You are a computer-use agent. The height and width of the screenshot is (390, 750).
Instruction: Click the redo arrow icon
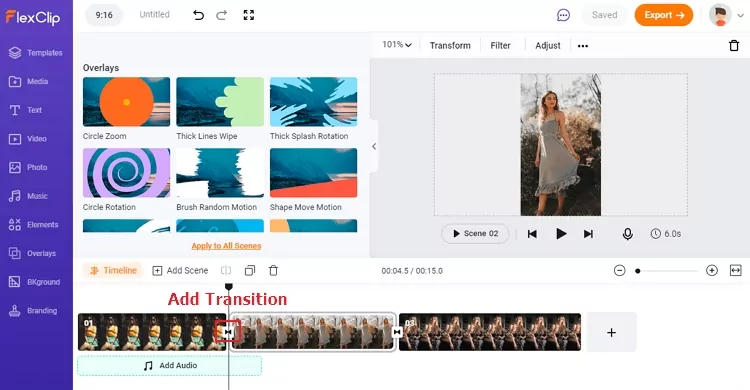221,15
